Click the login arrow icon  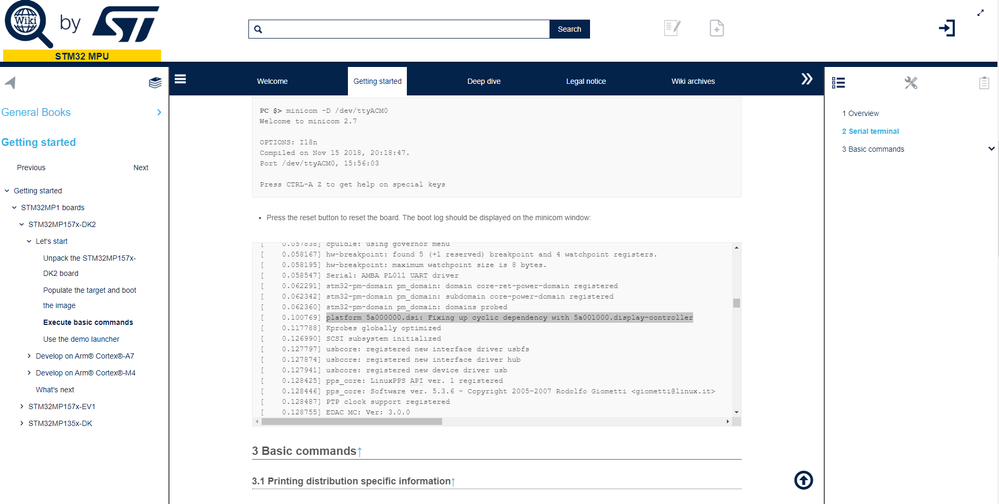(947, 28)
